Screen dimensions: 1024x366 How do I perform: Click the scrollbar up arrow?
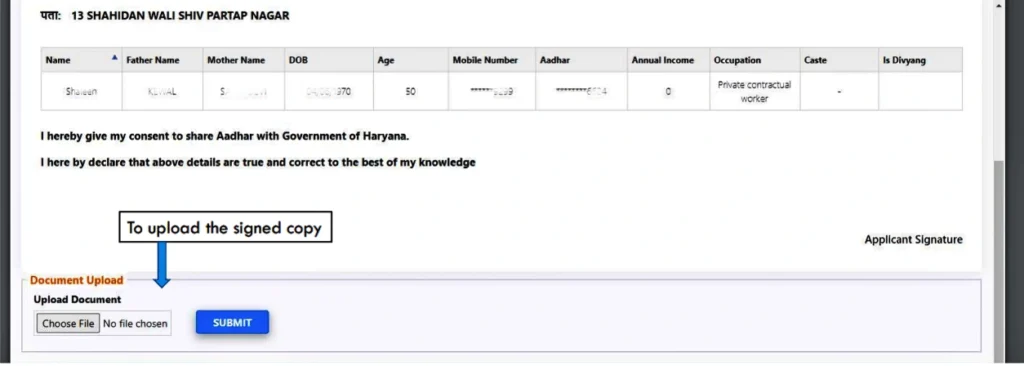999,5
